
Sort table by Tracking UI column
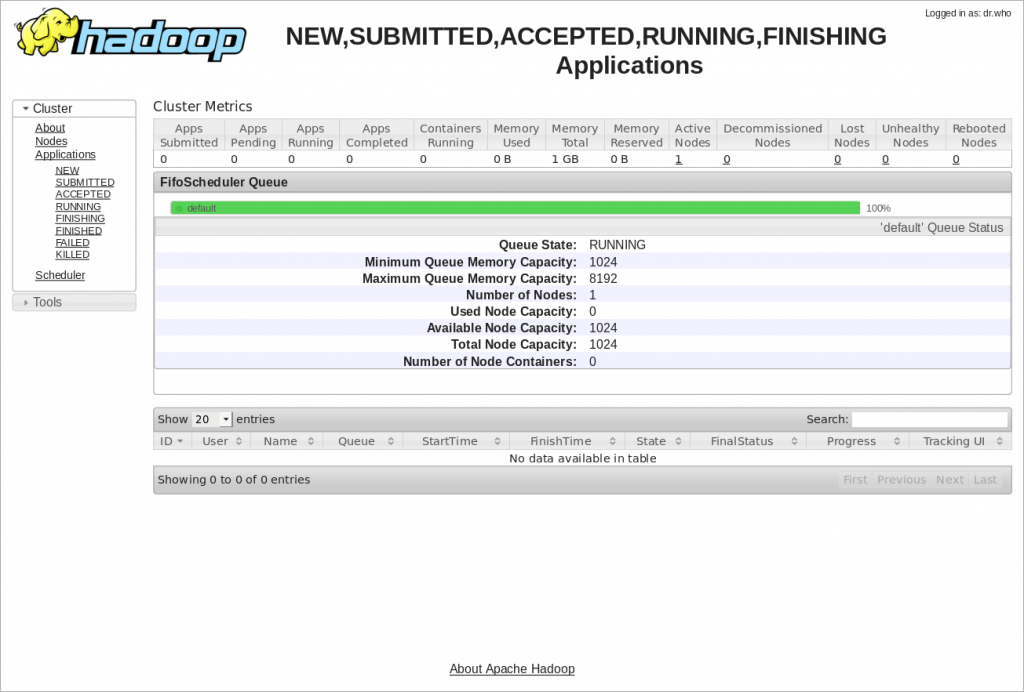(x=961, y=441)
